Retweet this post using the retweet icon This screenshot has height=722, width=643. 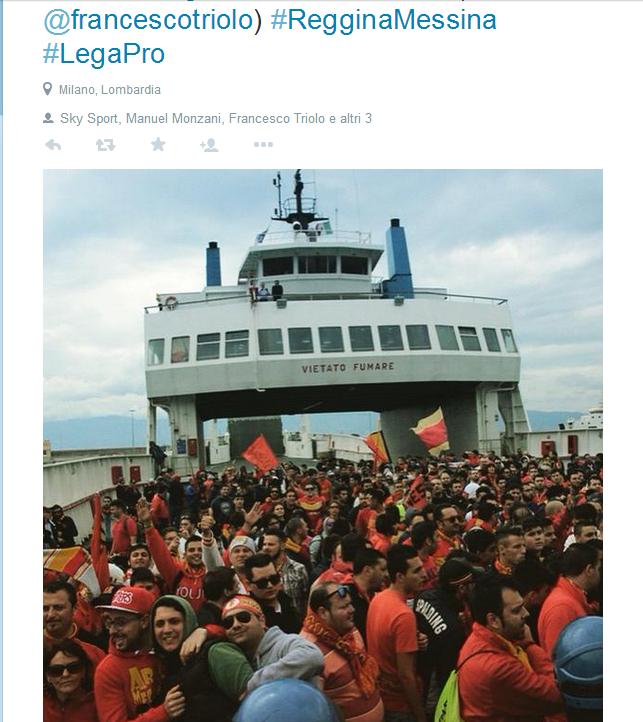pos(105,145)
